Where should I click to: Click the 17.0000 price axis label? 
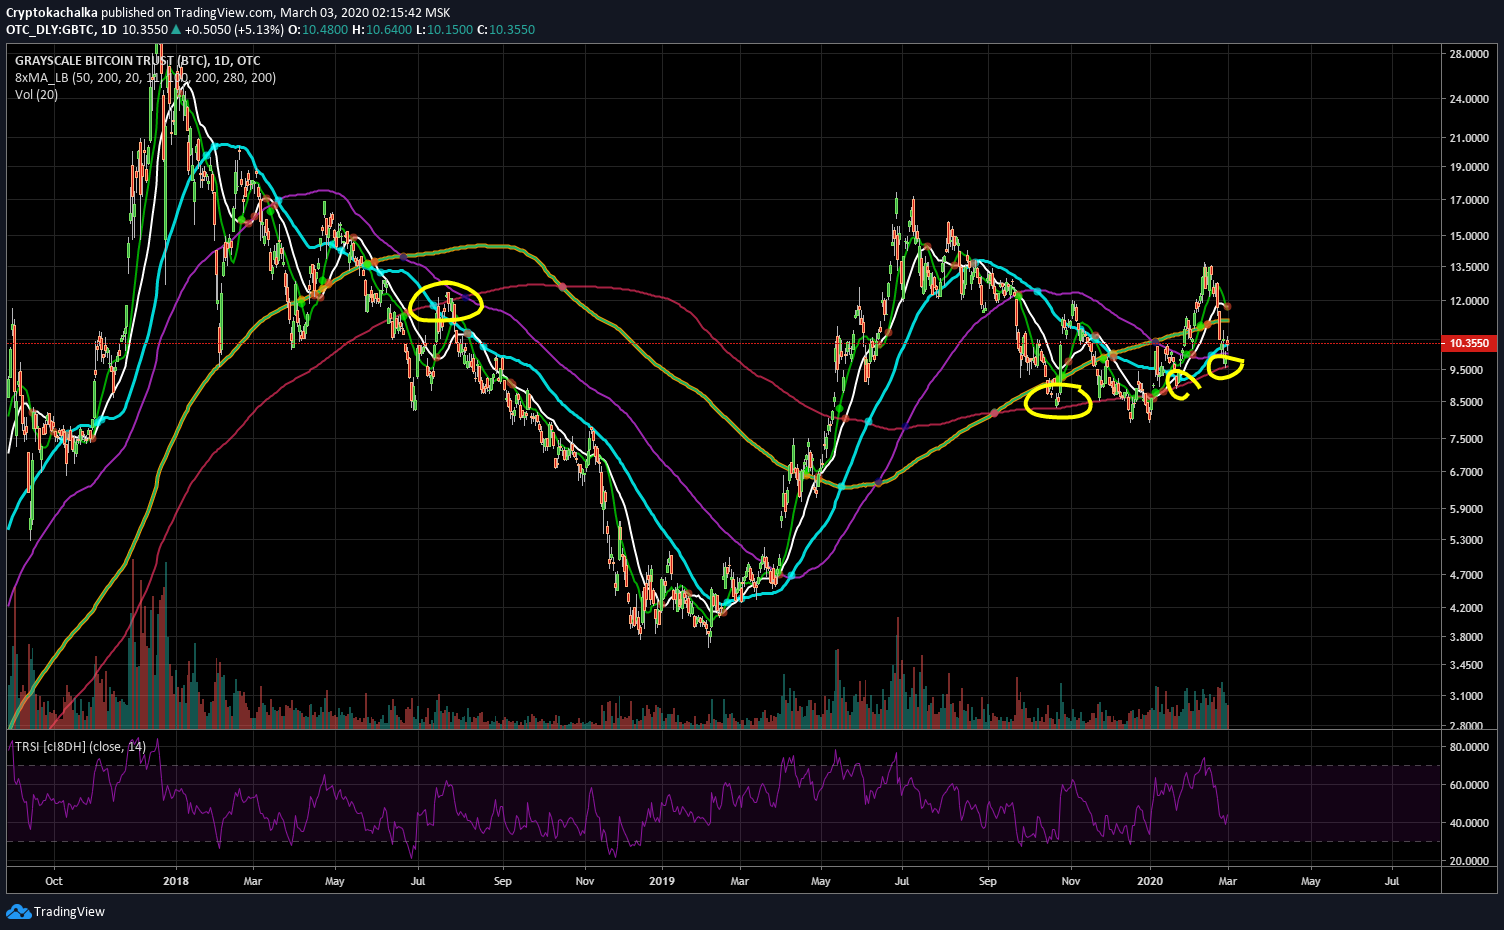pyautogui.click(x=1469, y=200)
